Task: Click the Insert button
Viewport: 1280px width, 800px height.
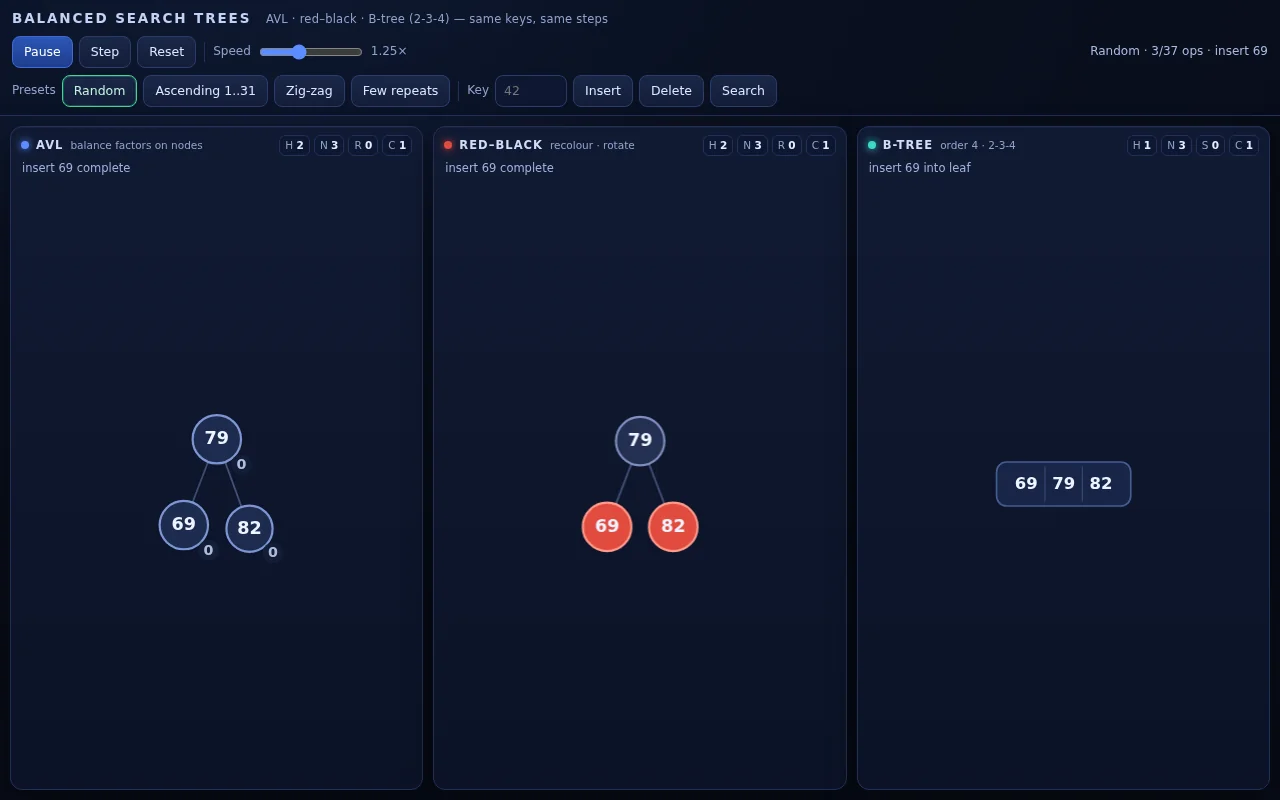Action: [603, 91]
